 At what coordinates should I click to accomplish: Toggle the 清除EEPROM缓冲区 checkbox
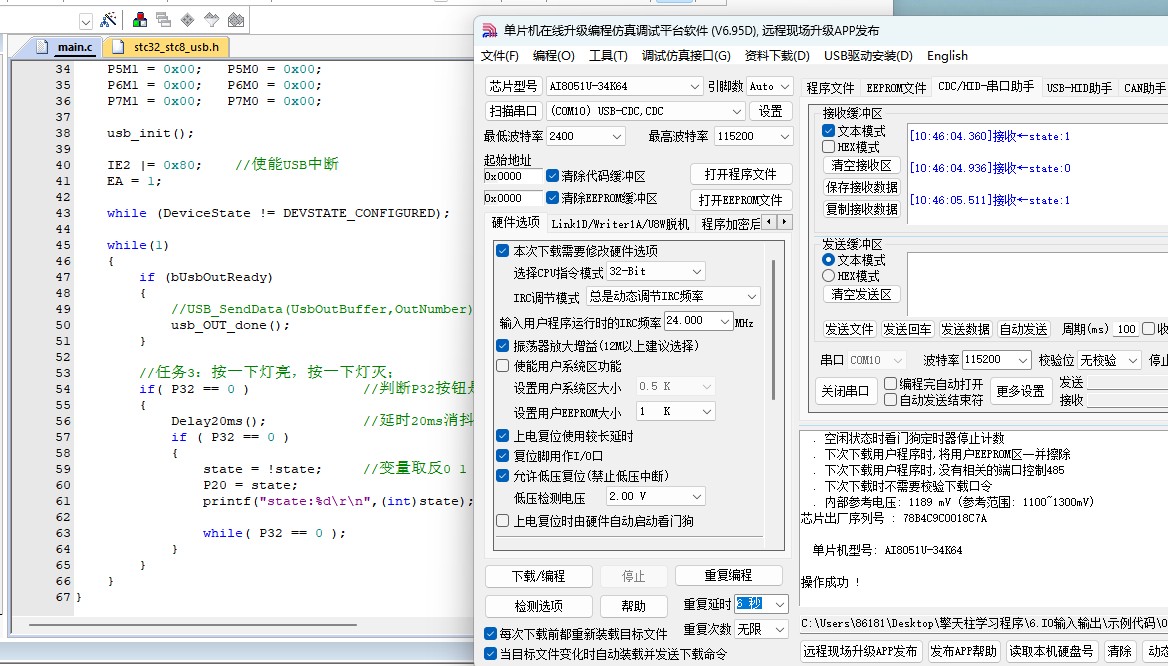point(552,198)
